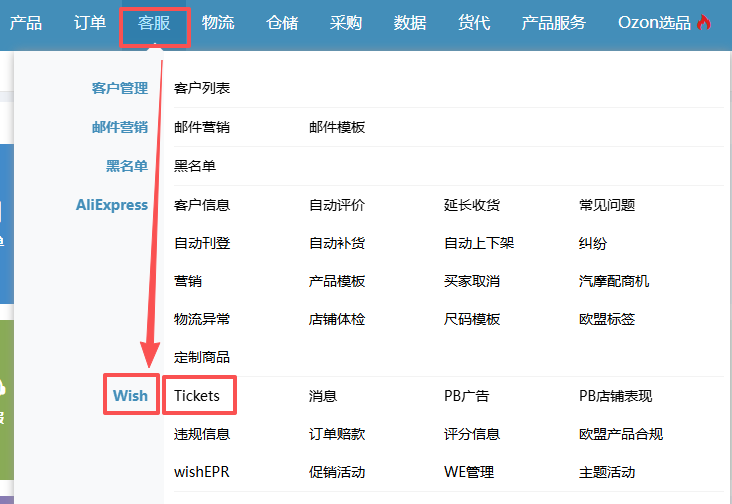Click the 欧盟标签 link
Image resolution: width=732 pixels, height=504 pixels.
(x=607, y=319)
